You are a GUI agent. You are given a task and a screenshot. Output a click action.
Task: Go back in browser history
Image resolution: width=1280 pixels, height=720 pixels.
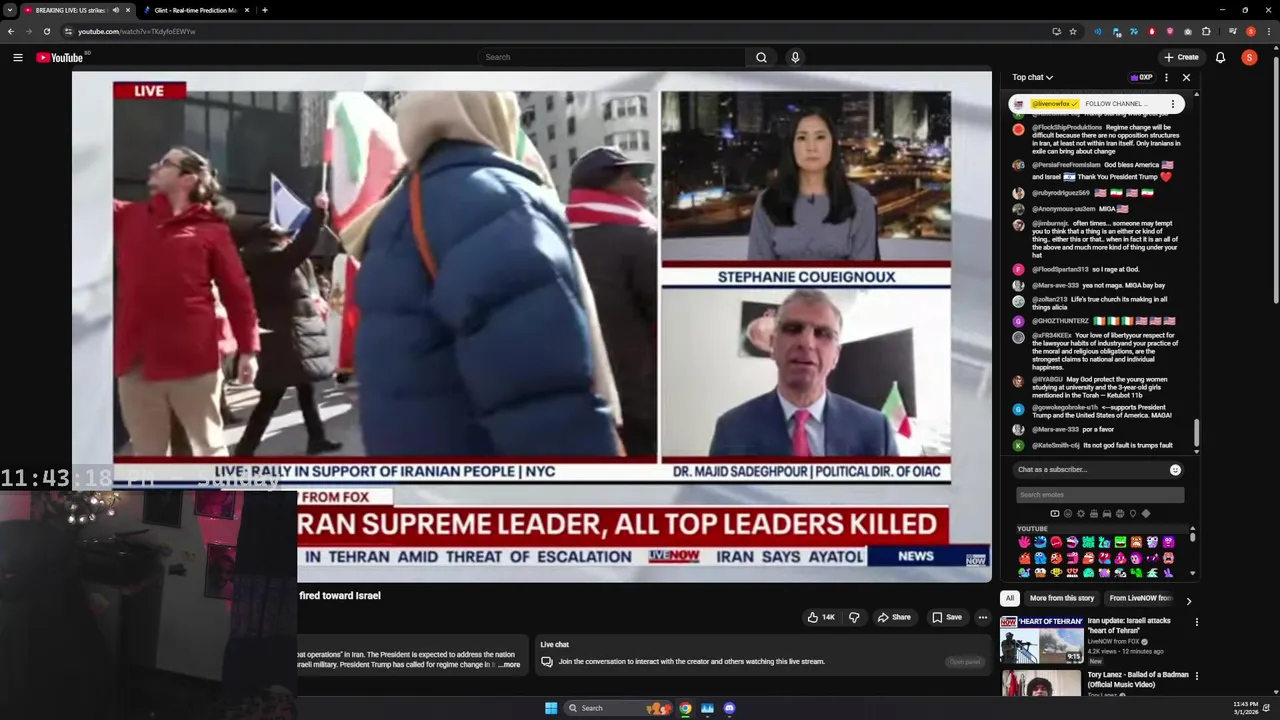(11, 31)
